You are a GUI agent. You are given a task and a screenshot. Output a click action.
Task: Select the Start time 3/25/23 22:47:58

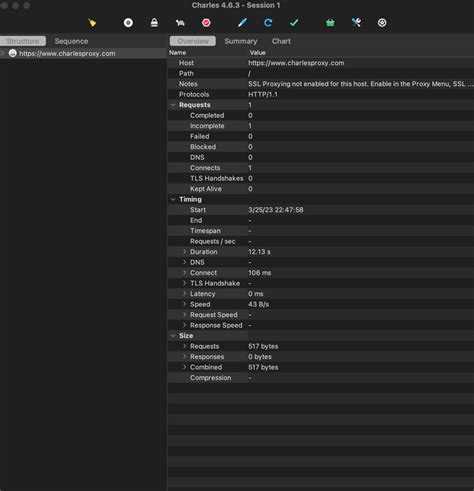tap(276, 210)
